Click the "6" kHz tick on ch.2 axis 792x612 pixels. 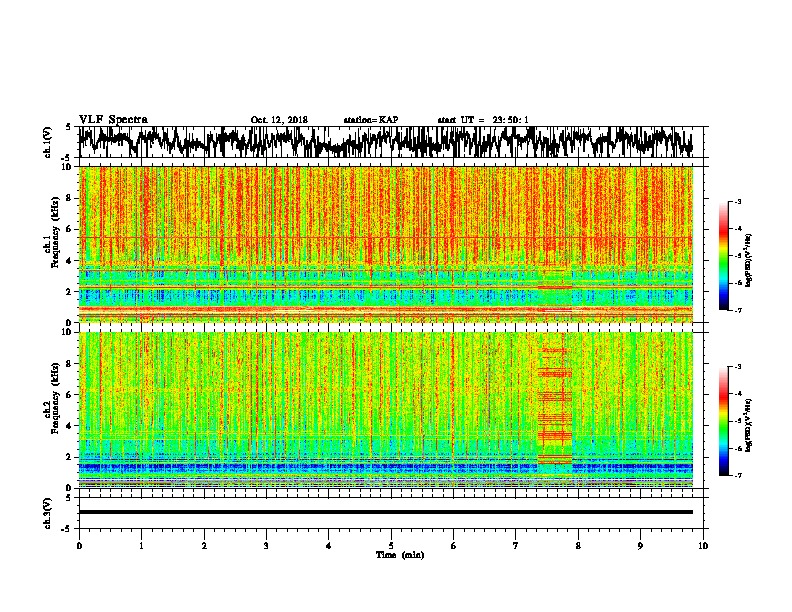point(69,395)
